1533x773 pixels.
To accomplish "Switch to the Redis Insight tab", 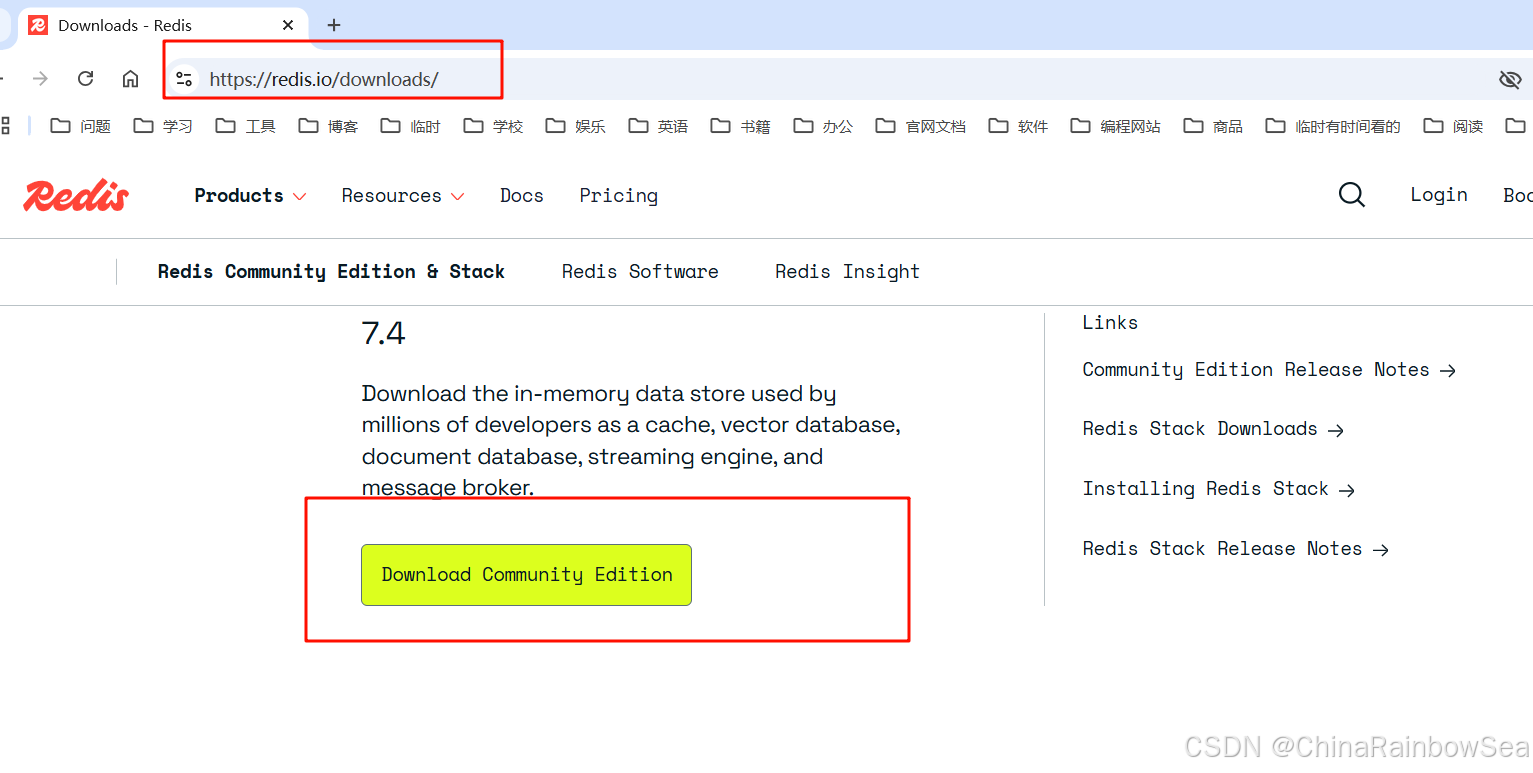I will coord(847,272).
